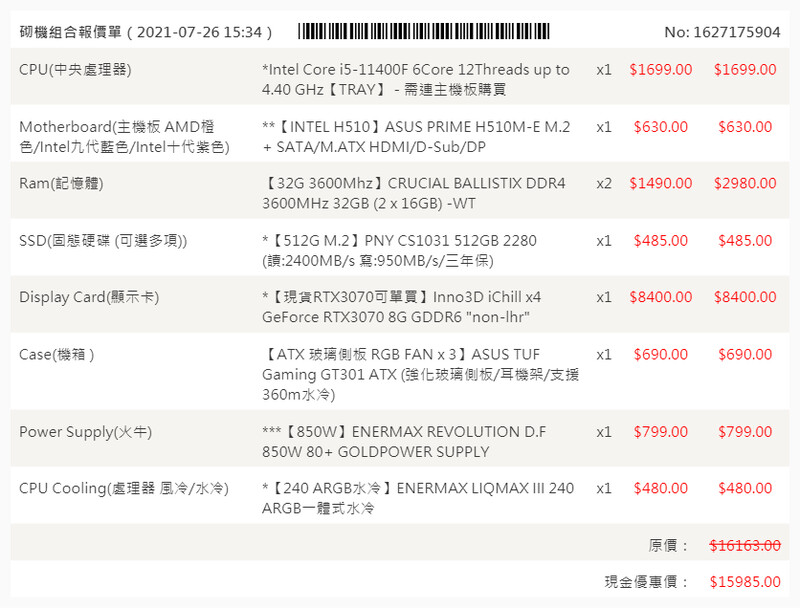Click the 砌機組合報價單 title with date
Image resolution: width=800 pixels, height=608 pixels.
point(147,32)
